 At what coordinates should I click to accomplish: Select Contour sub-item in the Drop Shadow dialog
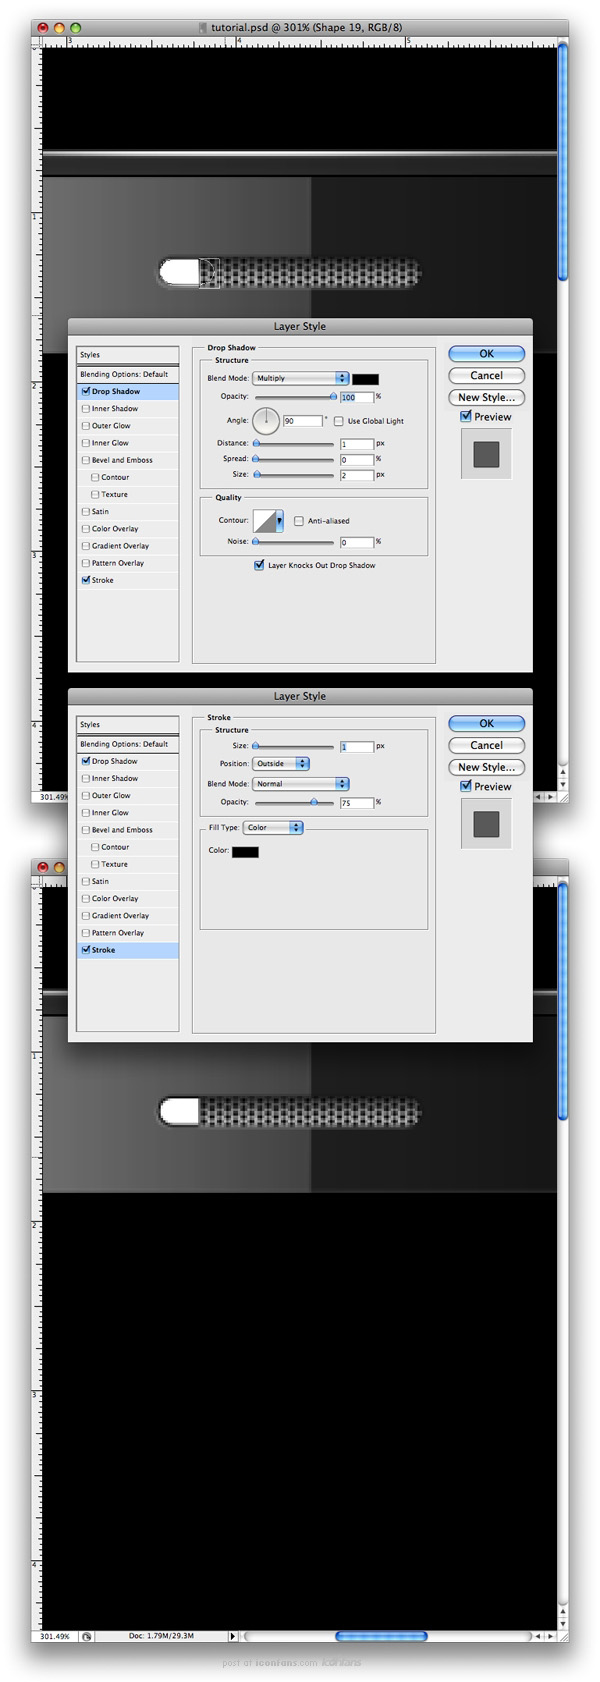128,477
